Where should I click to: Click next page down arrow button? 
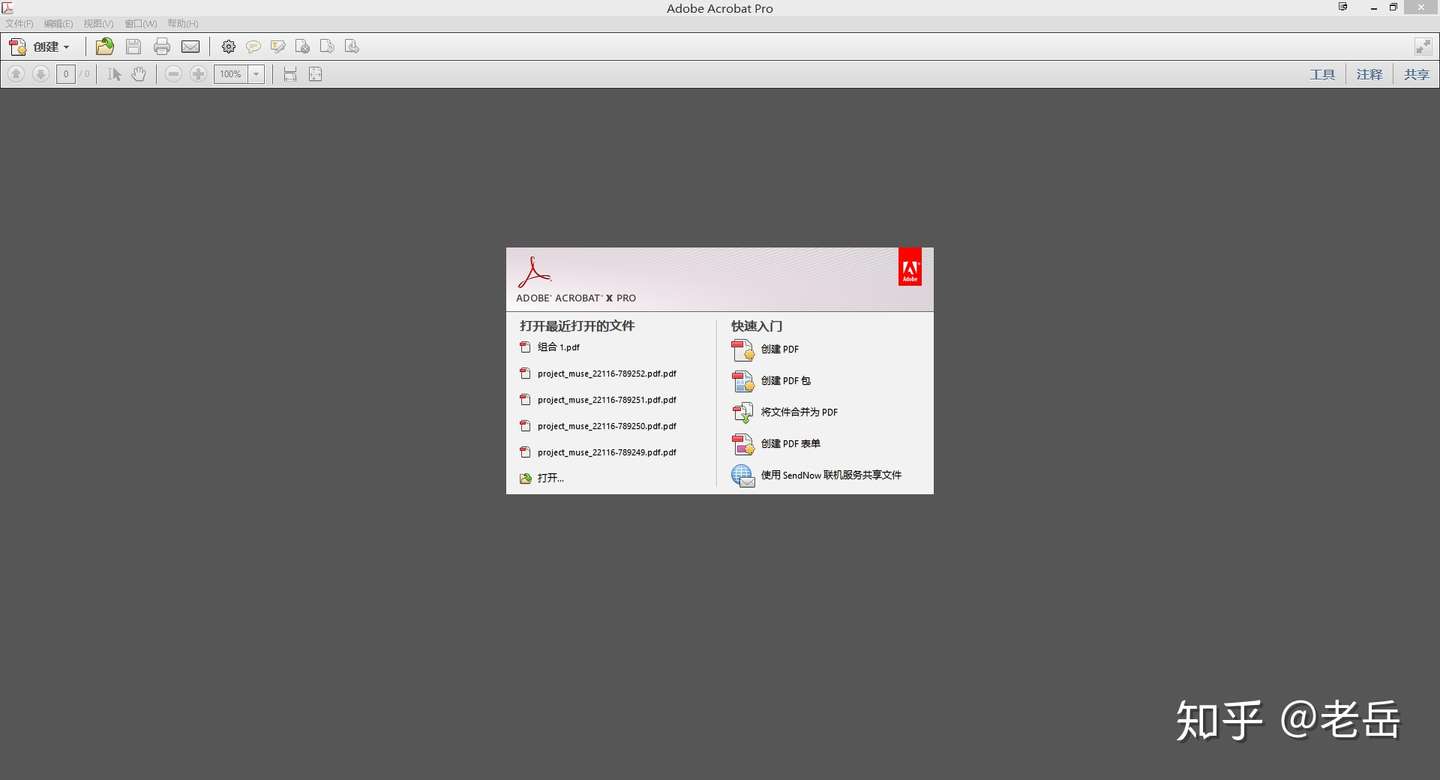pyautogui.click(x=41, y=74)
